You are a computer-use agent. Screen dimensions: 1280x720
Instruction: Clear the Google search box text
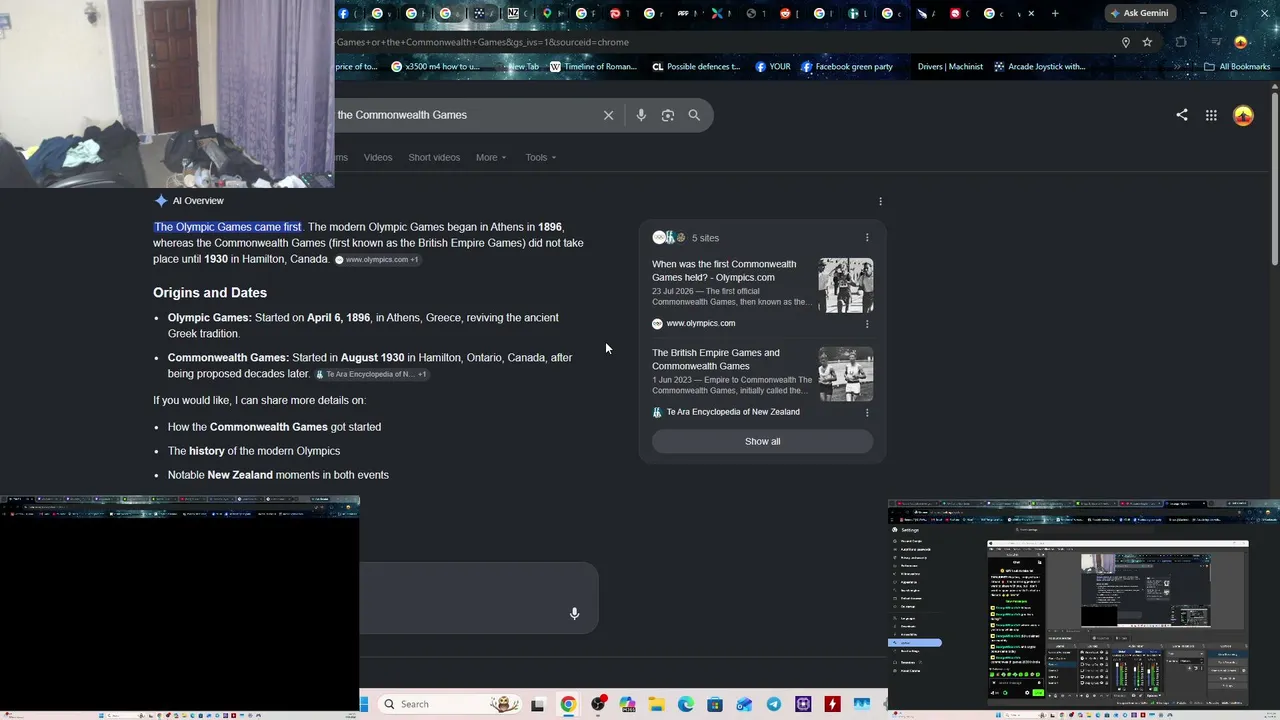tap(608, 115)
